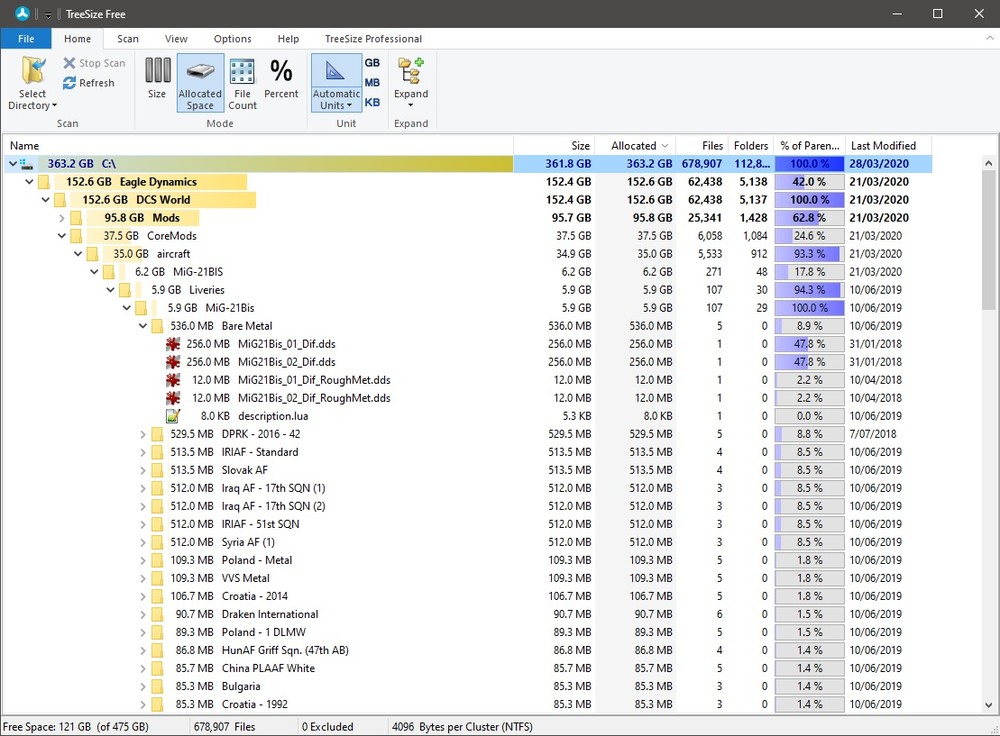The image size is (1000, 736).
Task: Choose the Percent mode icon
Action: click(x=281, y=71)
